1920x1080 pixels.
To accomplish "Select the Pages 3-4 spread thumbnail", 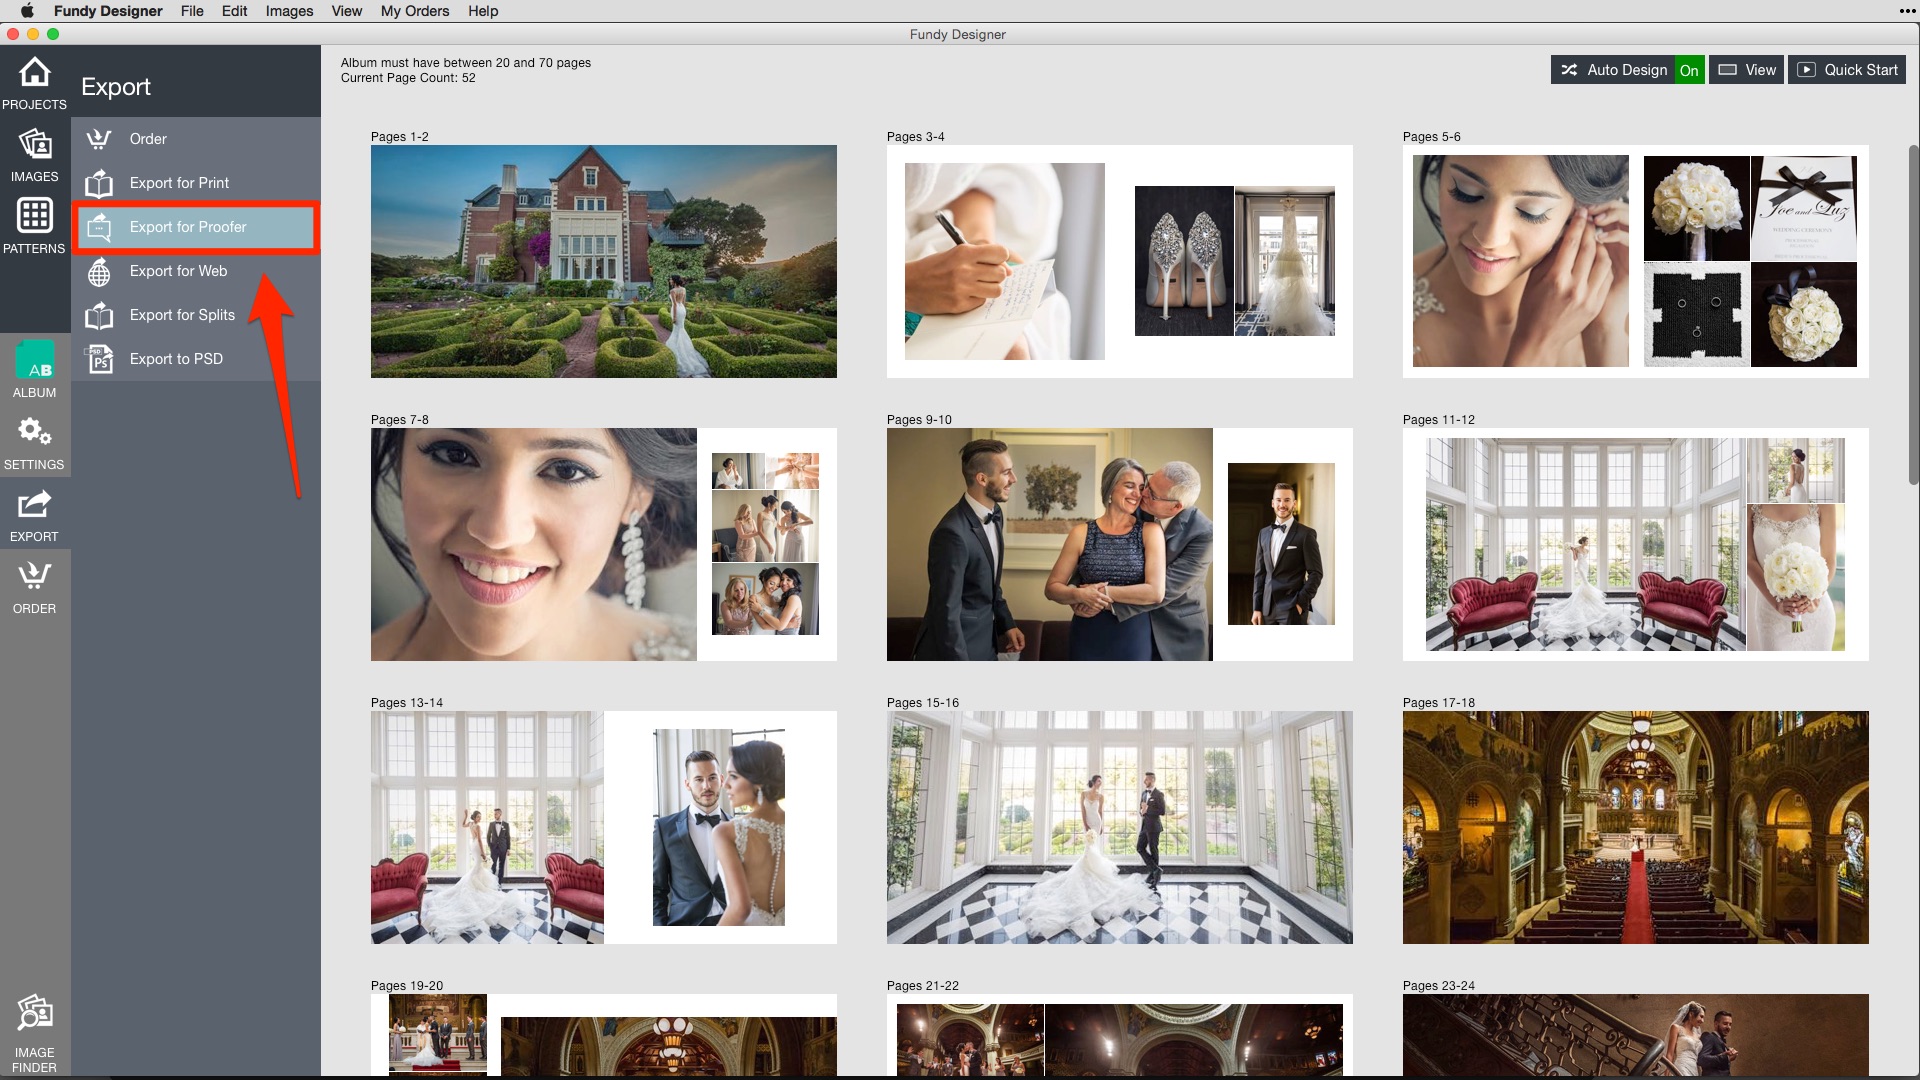I will pos(1120,261).
